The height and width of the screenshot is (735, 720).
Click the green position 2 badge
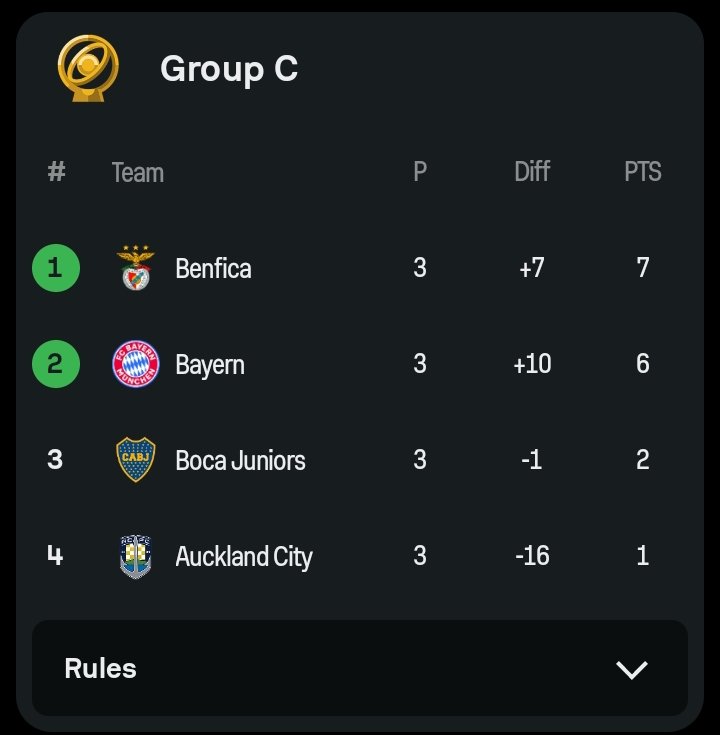(x=56, y=364)
